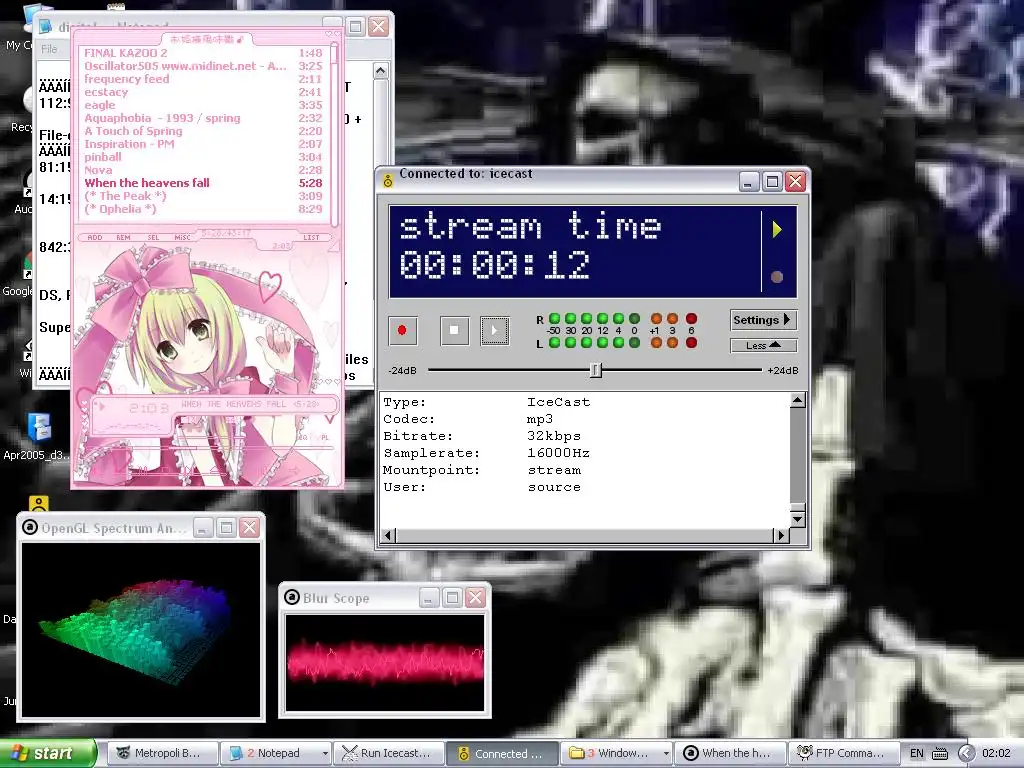The height and width of the screenshot is (768, 1024).
Task: Click the Blur Scope window title icon
Action: tap(292, 598)
